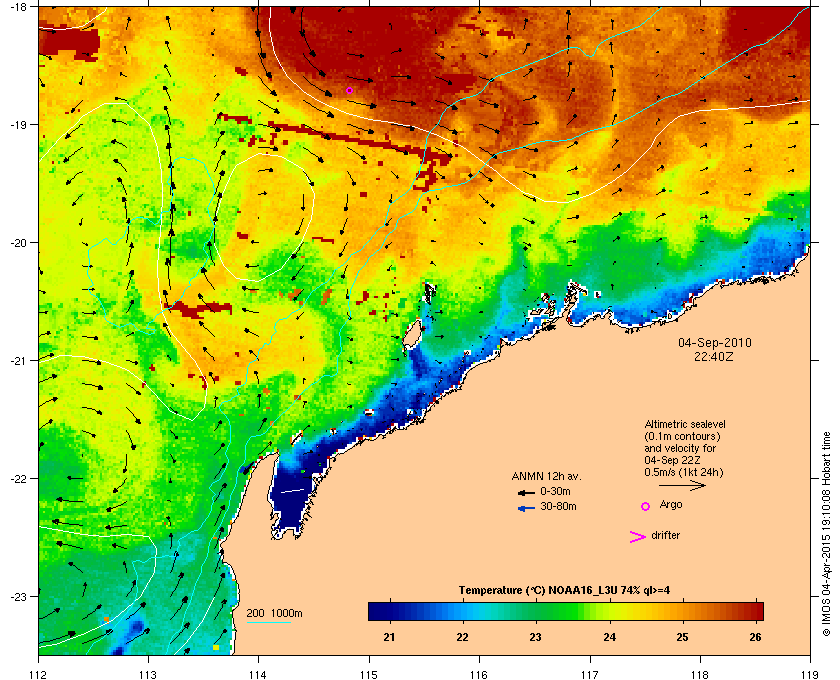Click the magenta Argo float marker on the map

(349, 91)
